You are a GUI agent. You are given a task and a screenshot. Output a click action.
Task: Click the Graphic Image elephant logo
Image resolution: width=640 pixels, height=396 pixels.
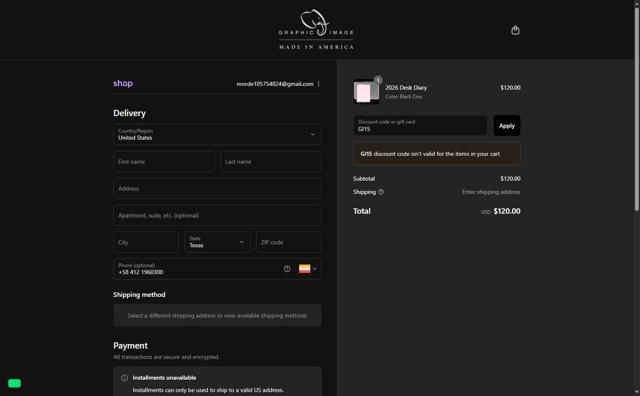point(316,30)
